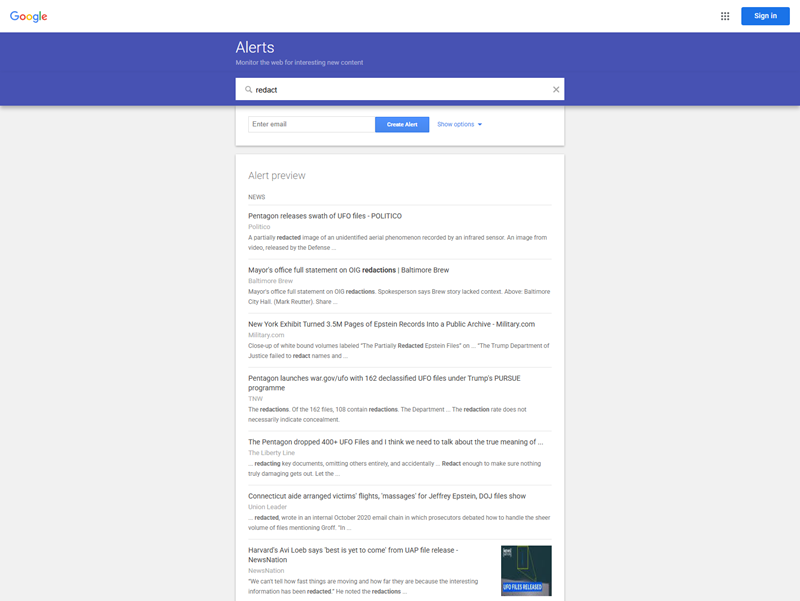
Task: Focus the alert search field containing redact
Action: point(399,89)
